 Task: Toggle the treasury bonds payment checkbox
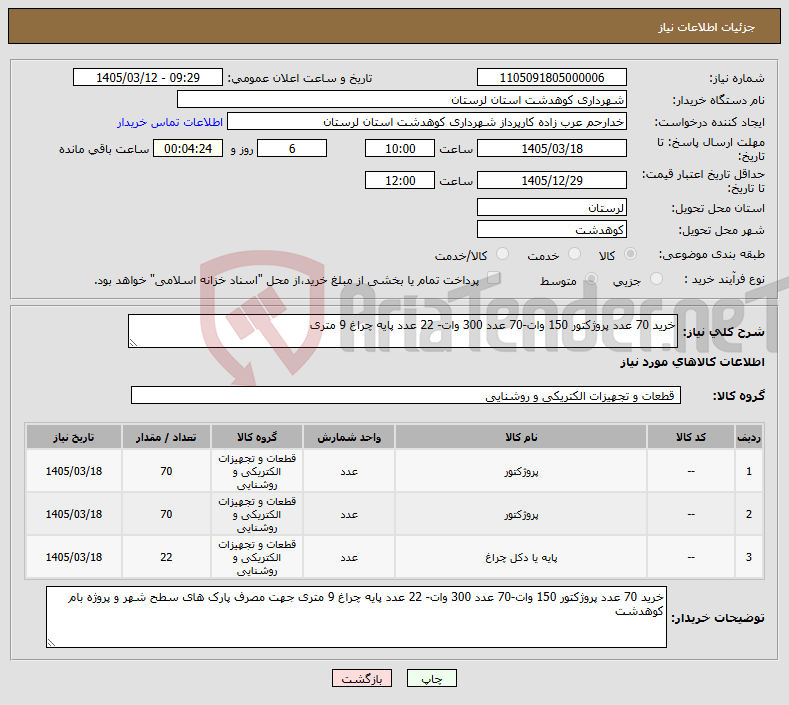[494, 278]
